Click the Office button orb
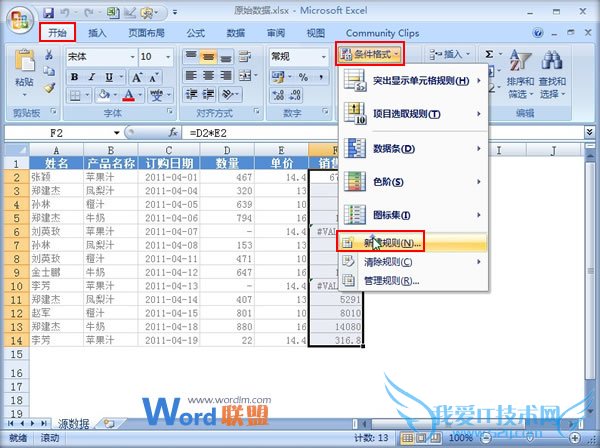This screenshot has width=600, height=448. tap(20, 19)
